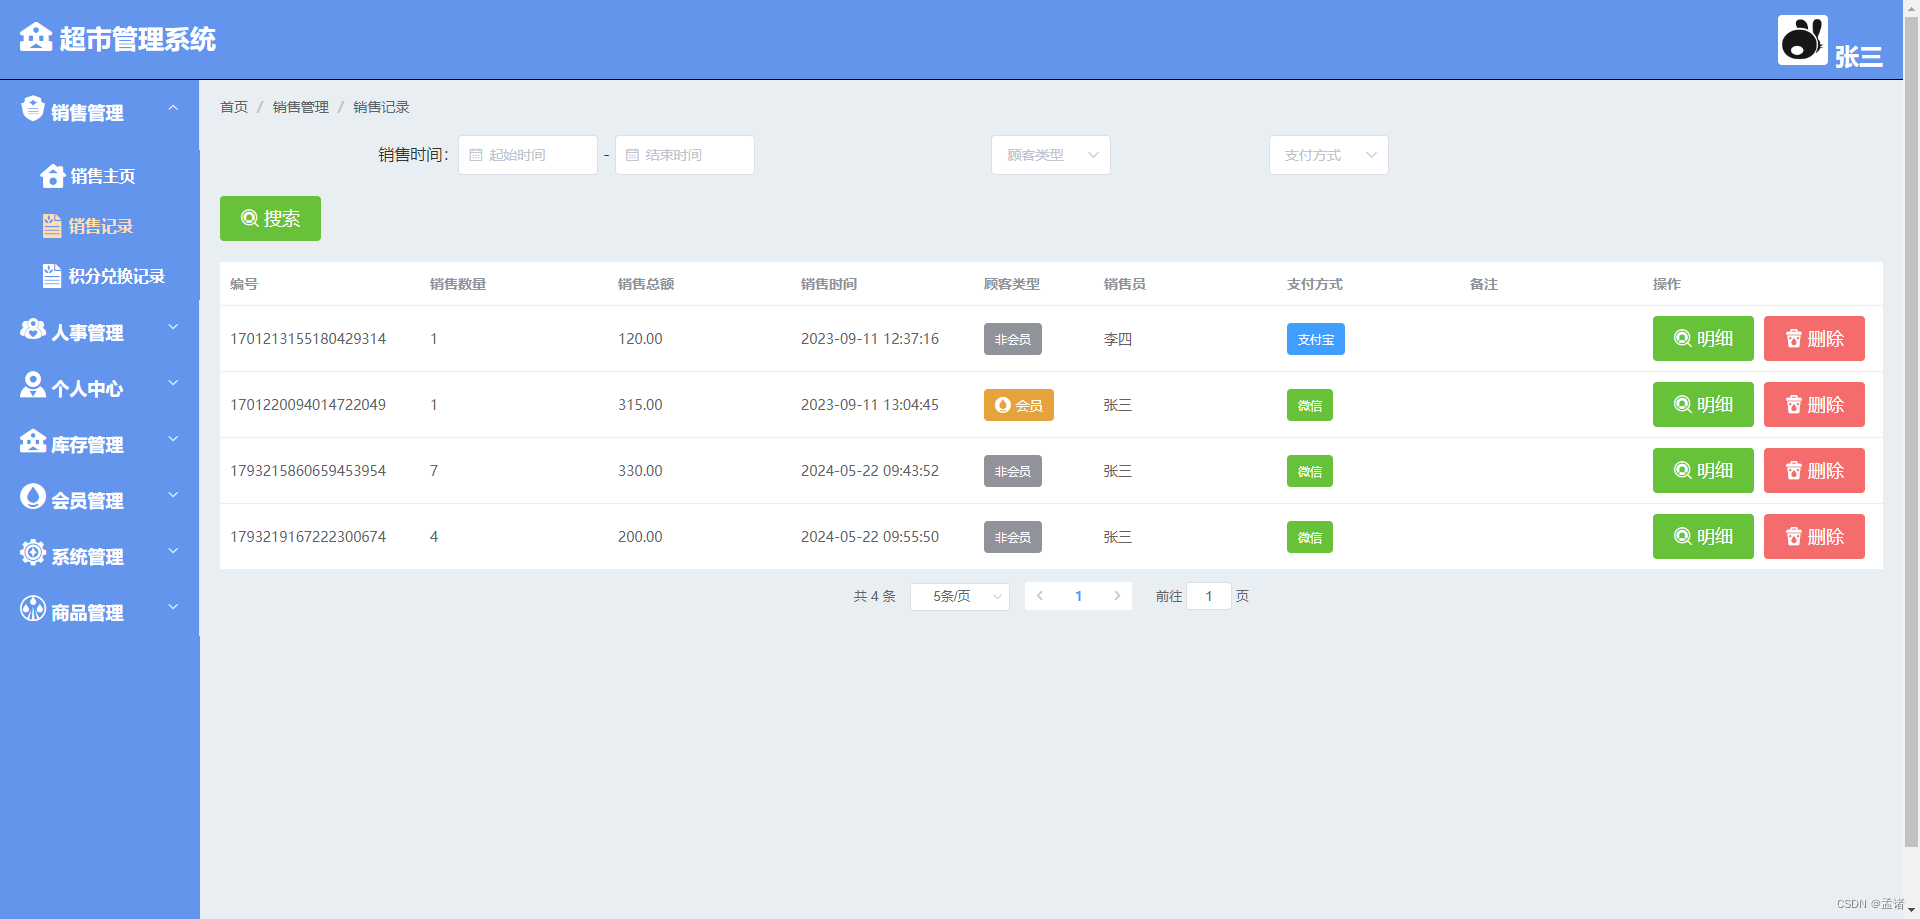Expand the 会员管理 menu chevron
Screen dimensions: 1920x919
(x=173, y=495)
